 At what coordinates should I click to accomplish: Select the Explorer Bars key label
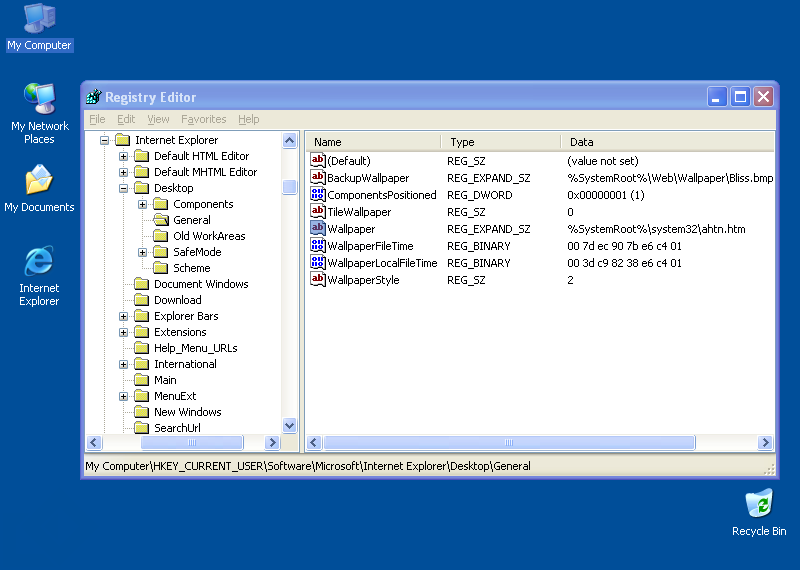pyautogui.click(x=186, y=316)
